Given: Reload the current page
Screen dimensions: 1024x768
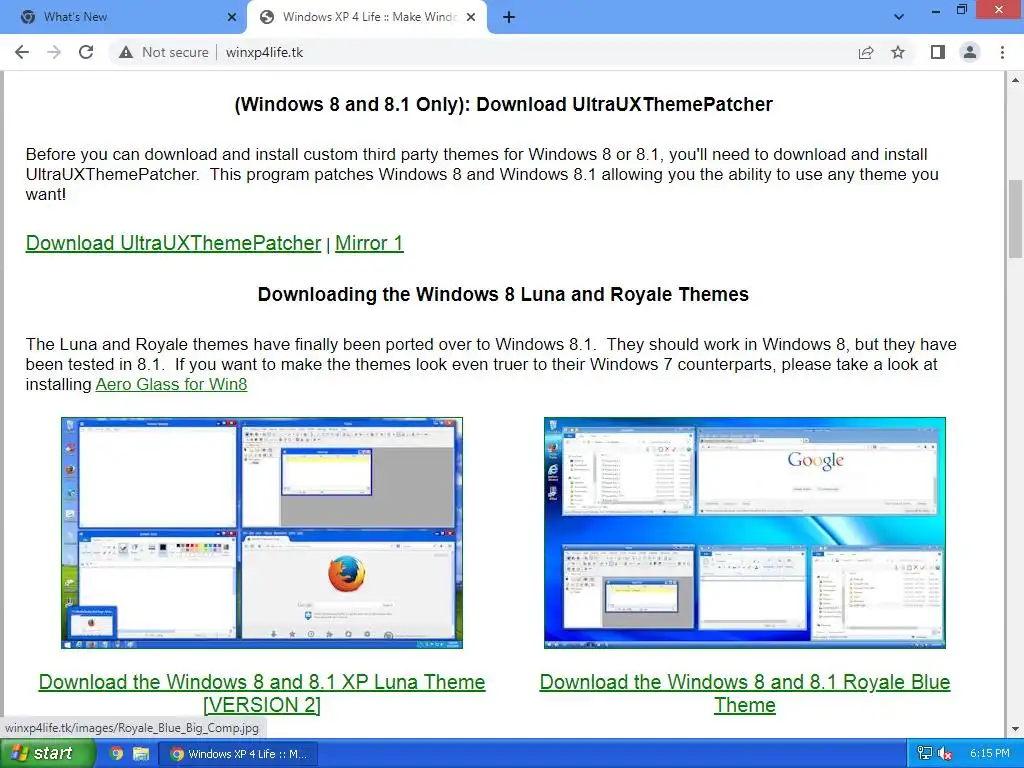Looking at the screenshot, I should tap(86, 52).
